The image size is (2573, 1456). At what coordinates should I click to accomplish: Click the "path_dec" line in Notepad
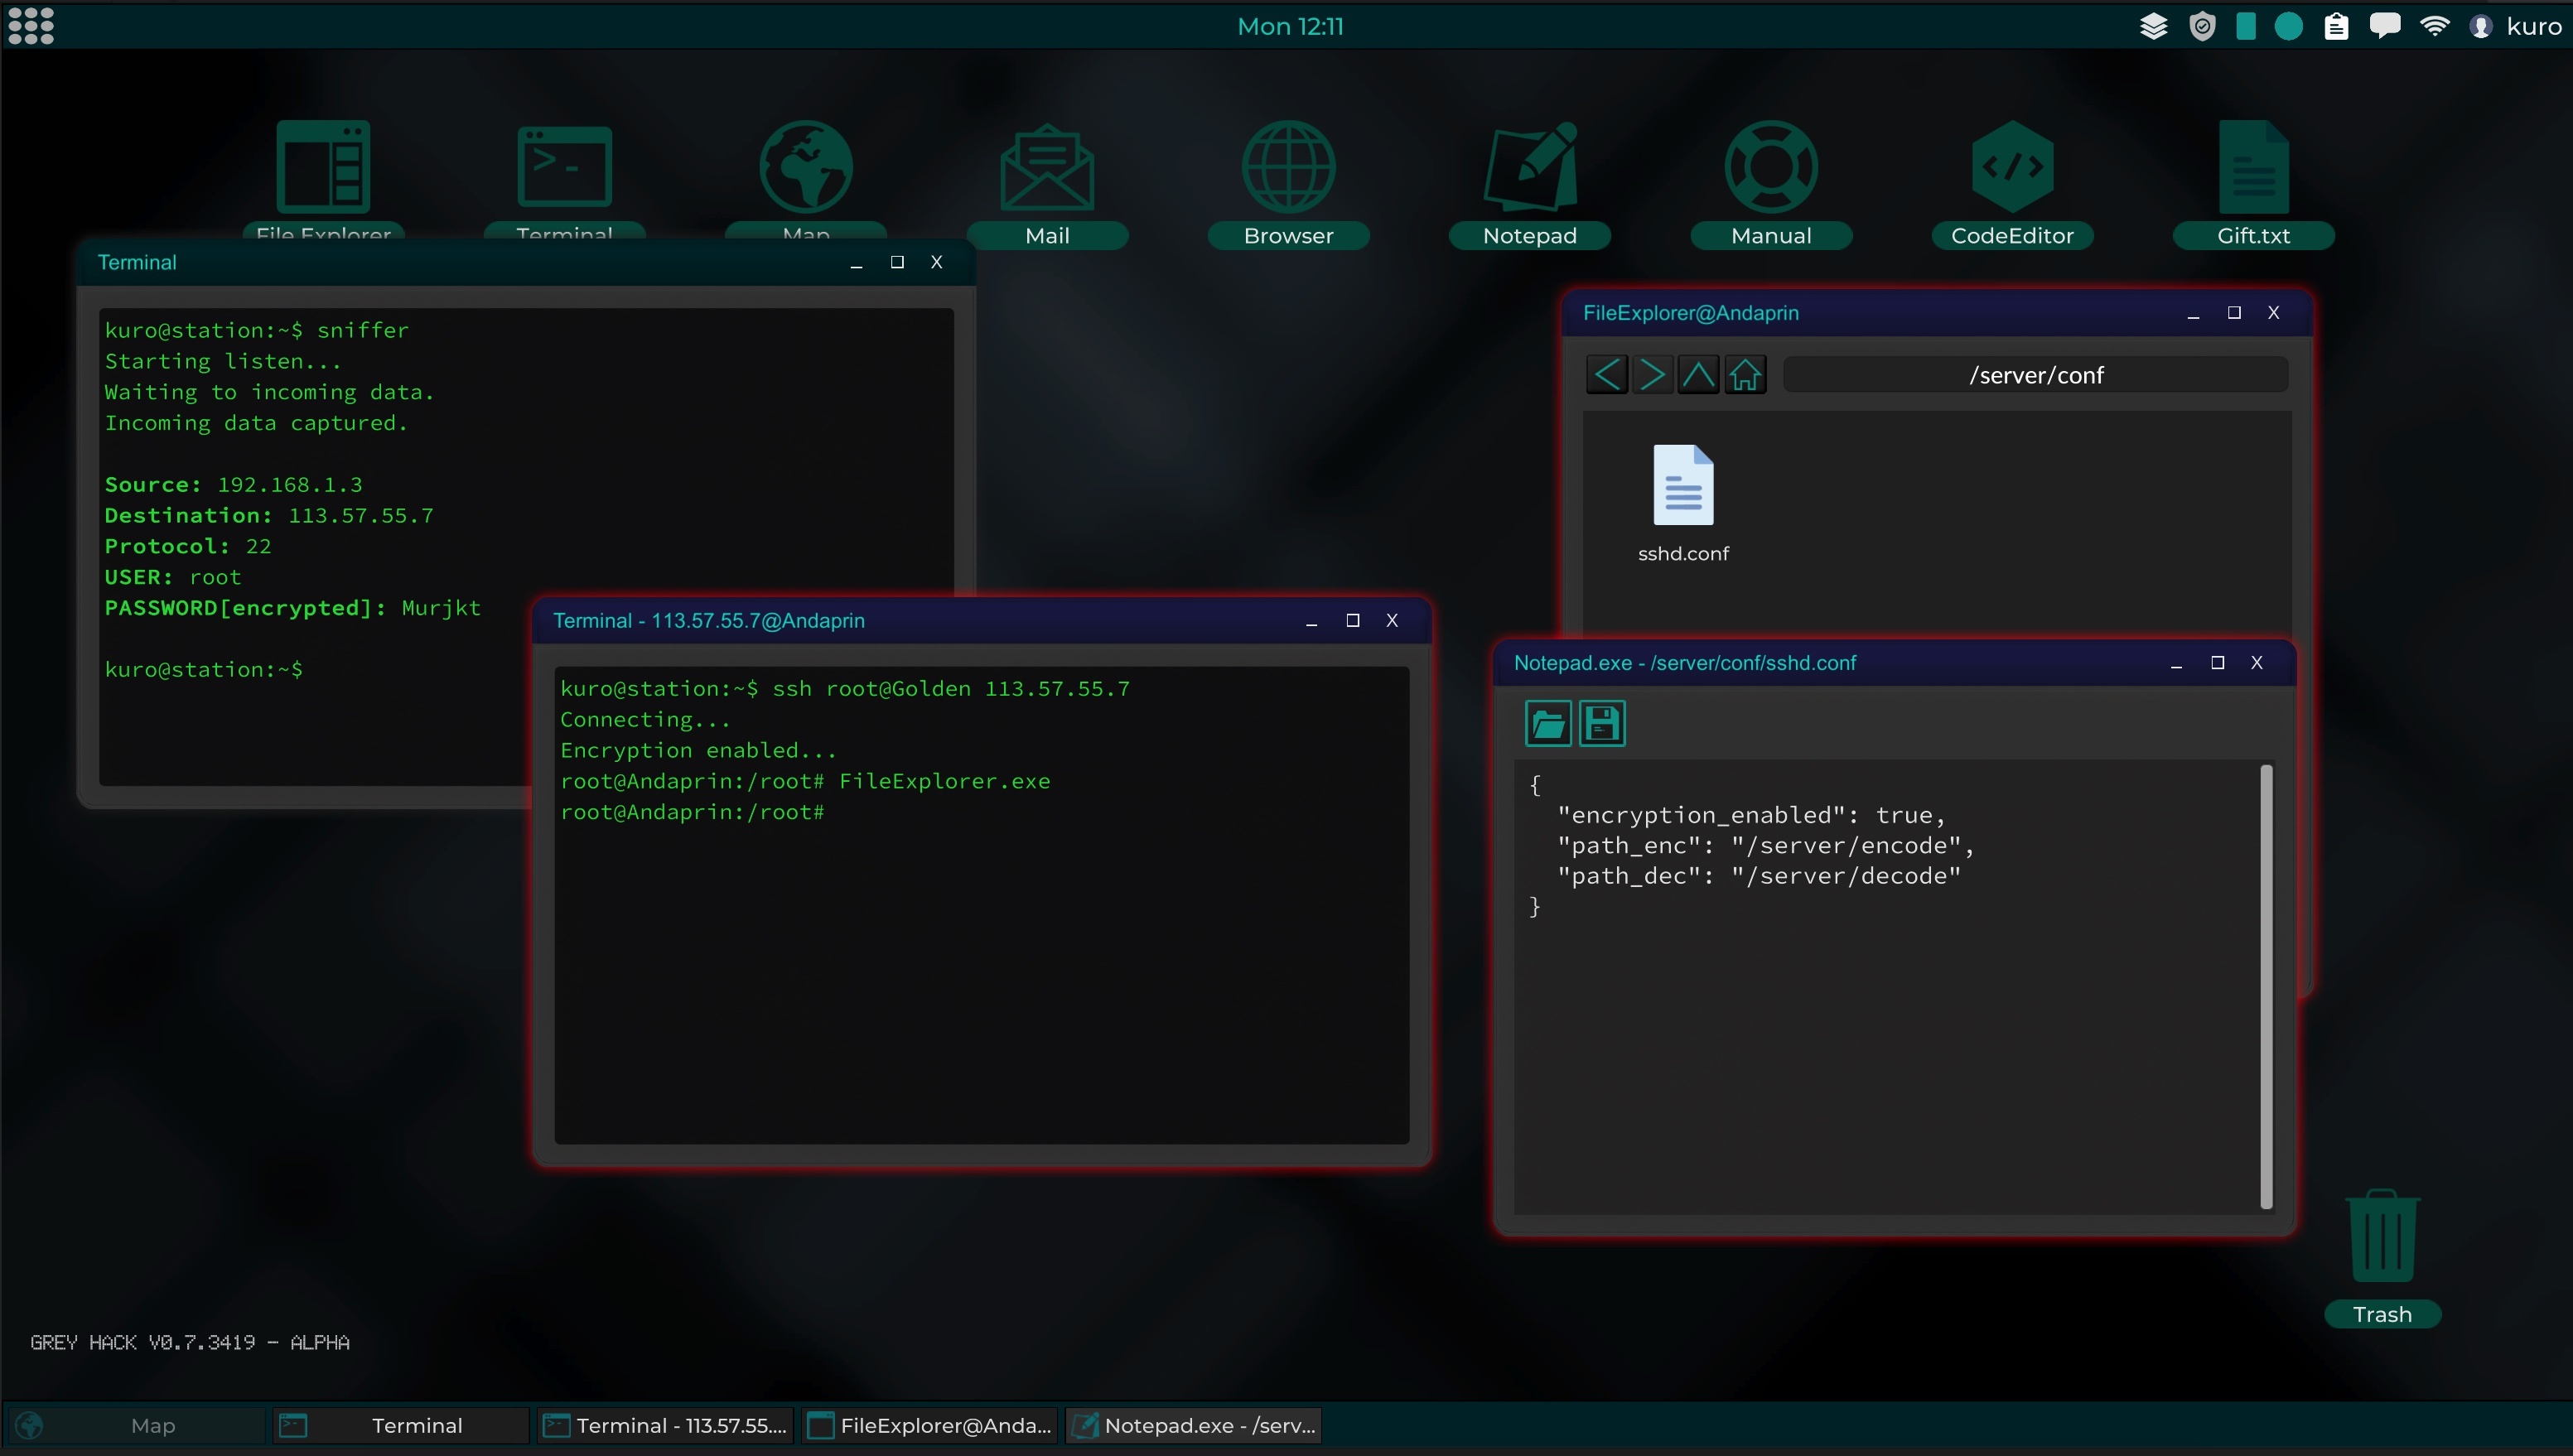pyautogui.click(x=1759, y=876)
